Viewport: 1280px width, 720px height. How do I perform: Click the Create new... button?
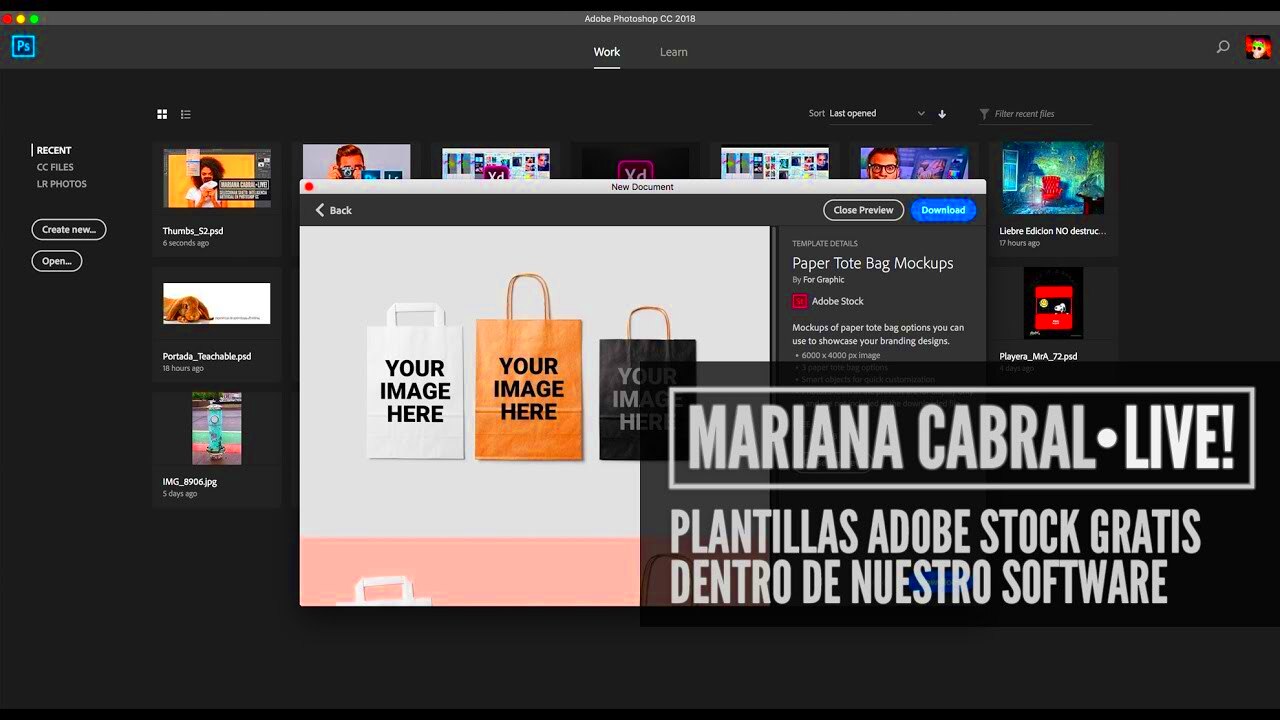(x=69, y=229)
